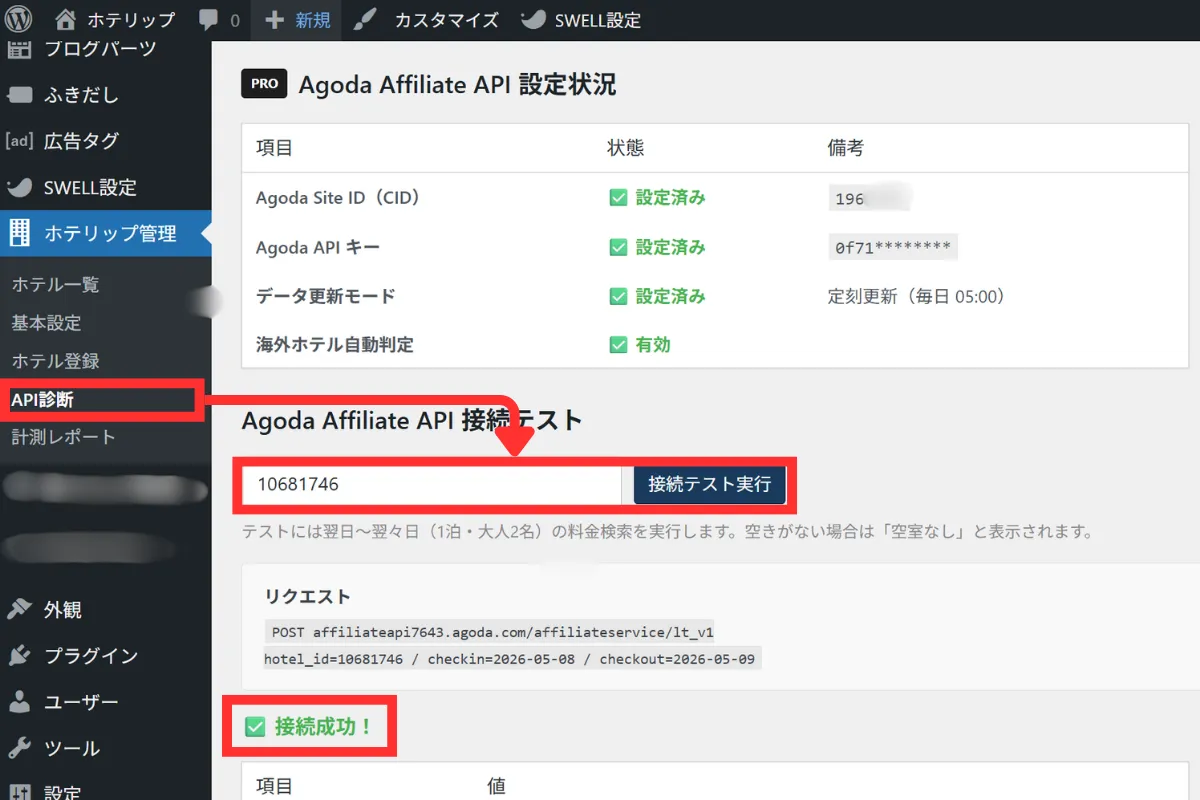
Task: Open the comments bubble icon
Action: pos(209,20)
